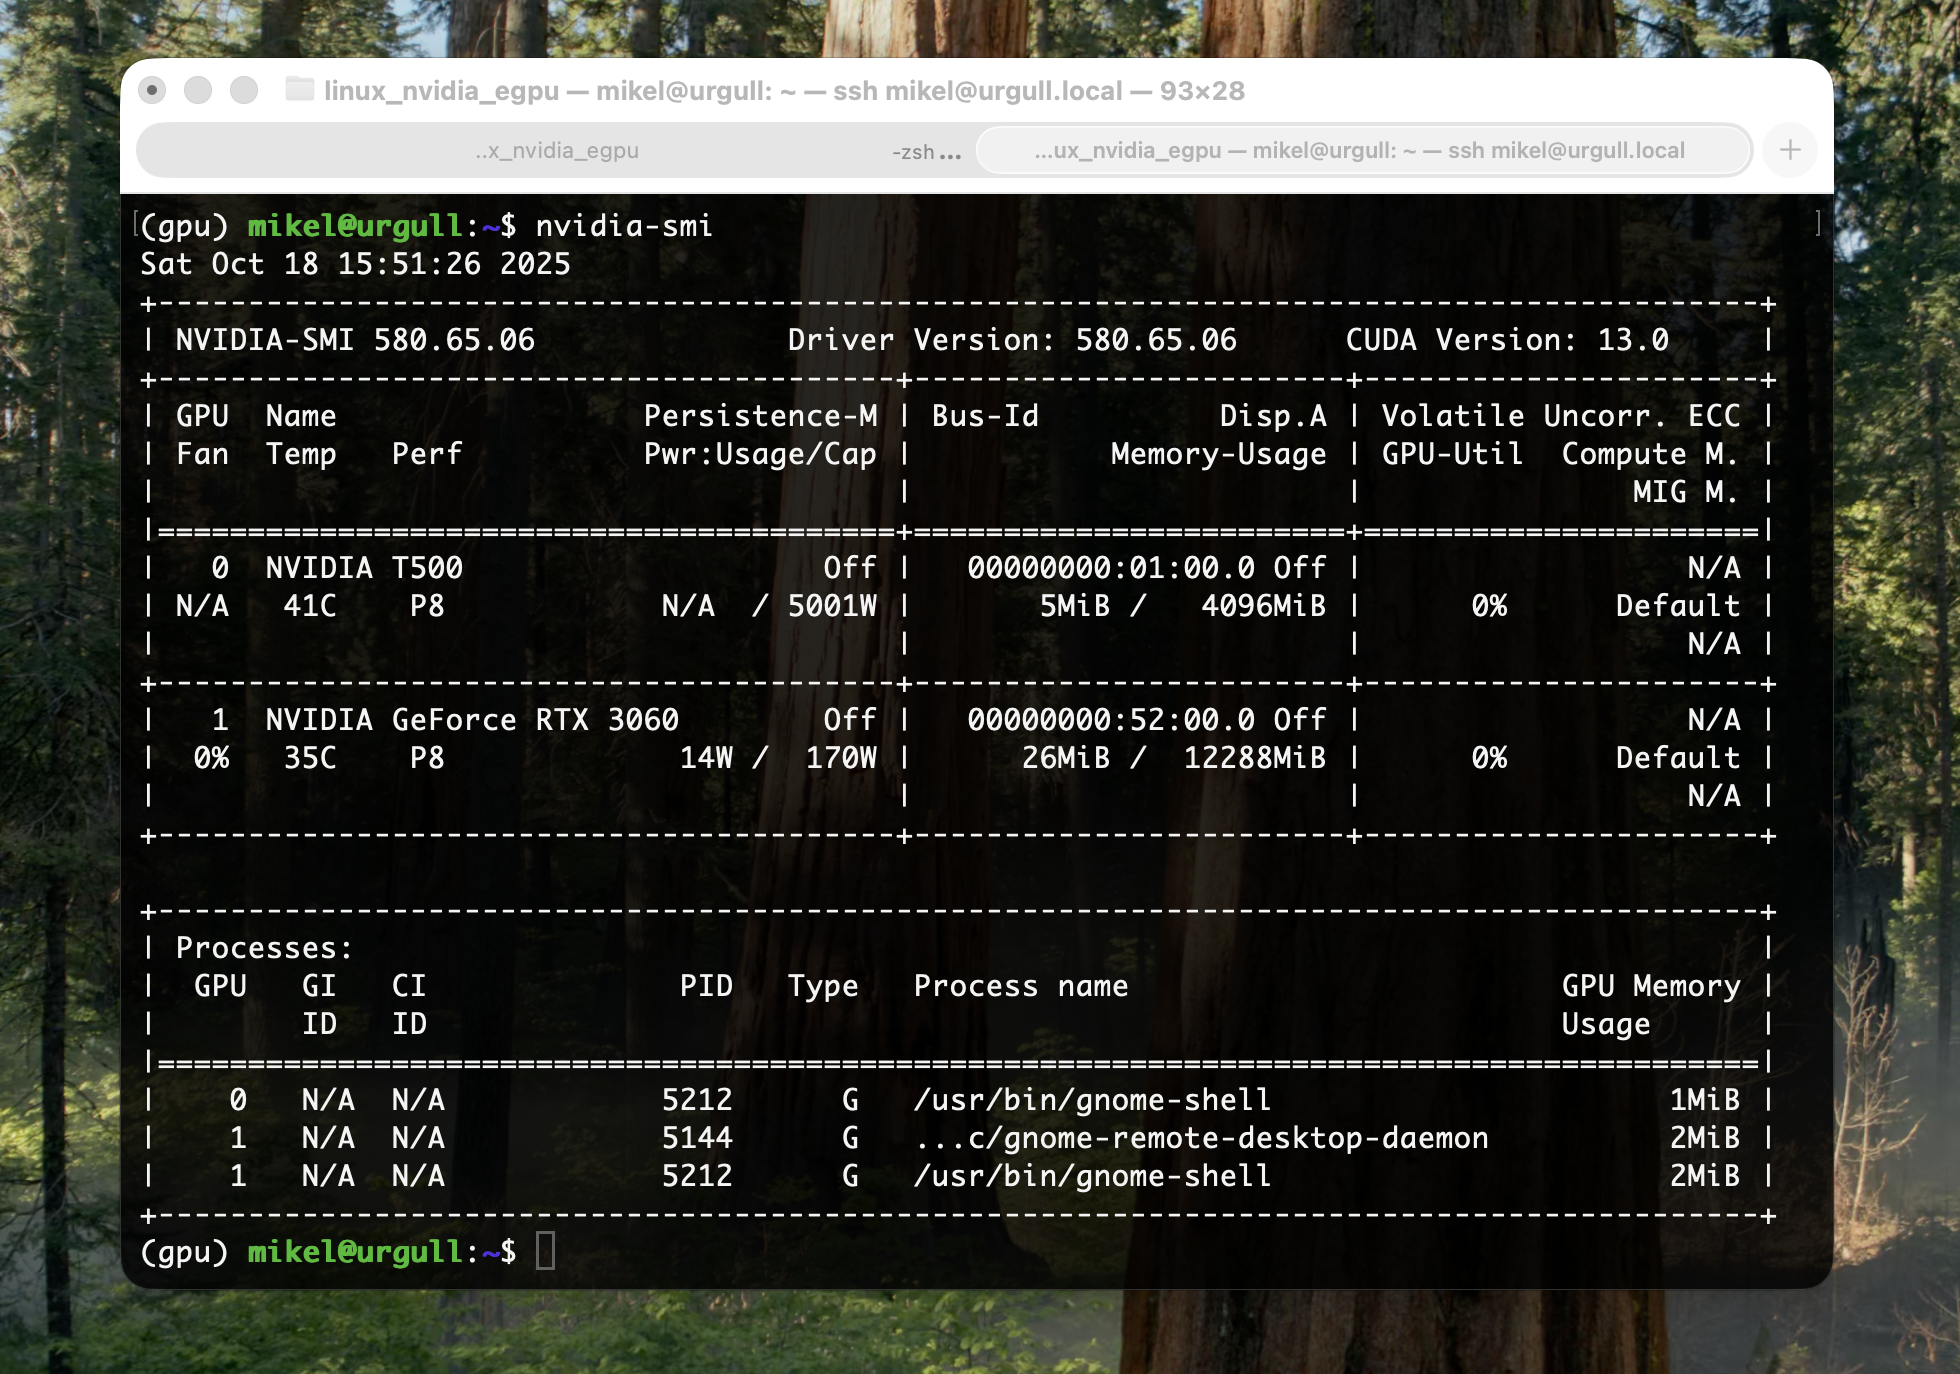Click the 12288MiB memory value
Screen dimensions: 1960x1374
tap(1254, 758)
